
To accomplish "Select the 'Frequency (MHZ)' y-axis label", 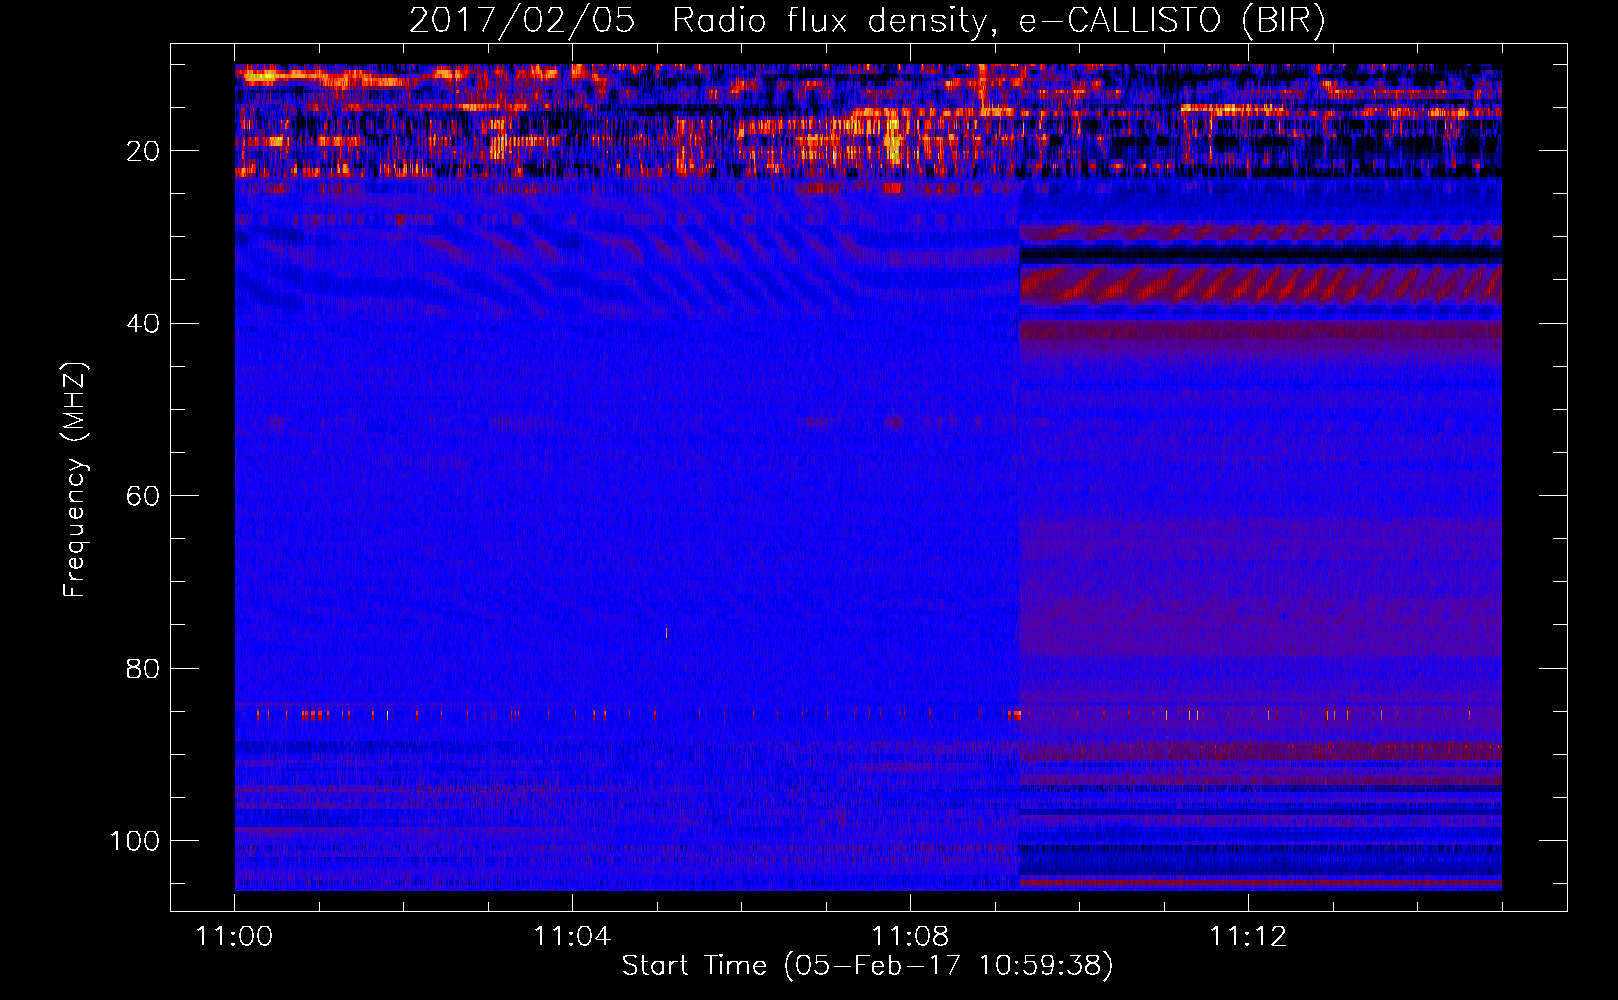I will tap(76, 480).
